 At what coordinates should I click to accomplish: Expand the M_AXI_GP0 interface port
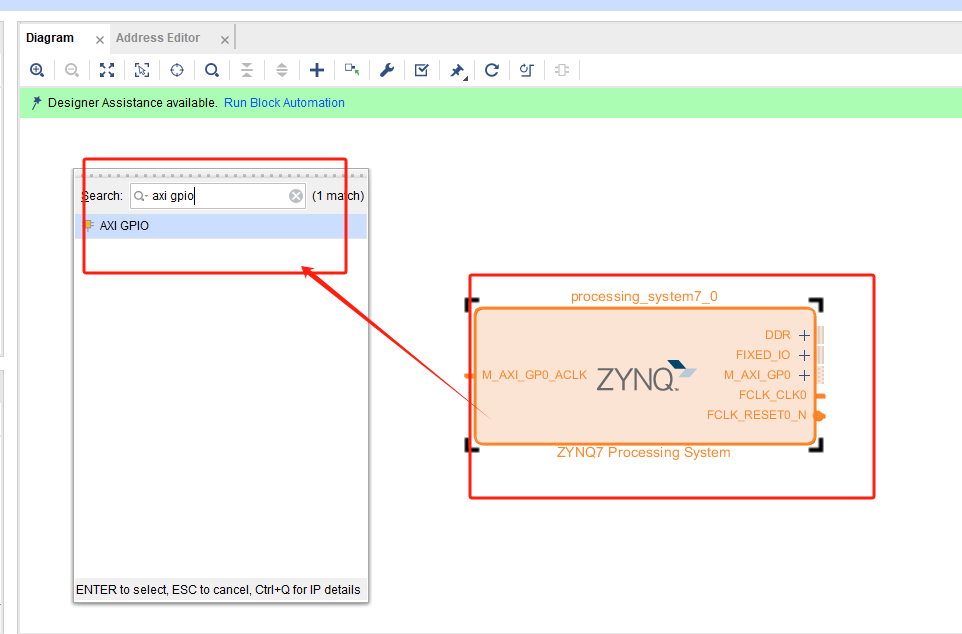pos(804,375)
